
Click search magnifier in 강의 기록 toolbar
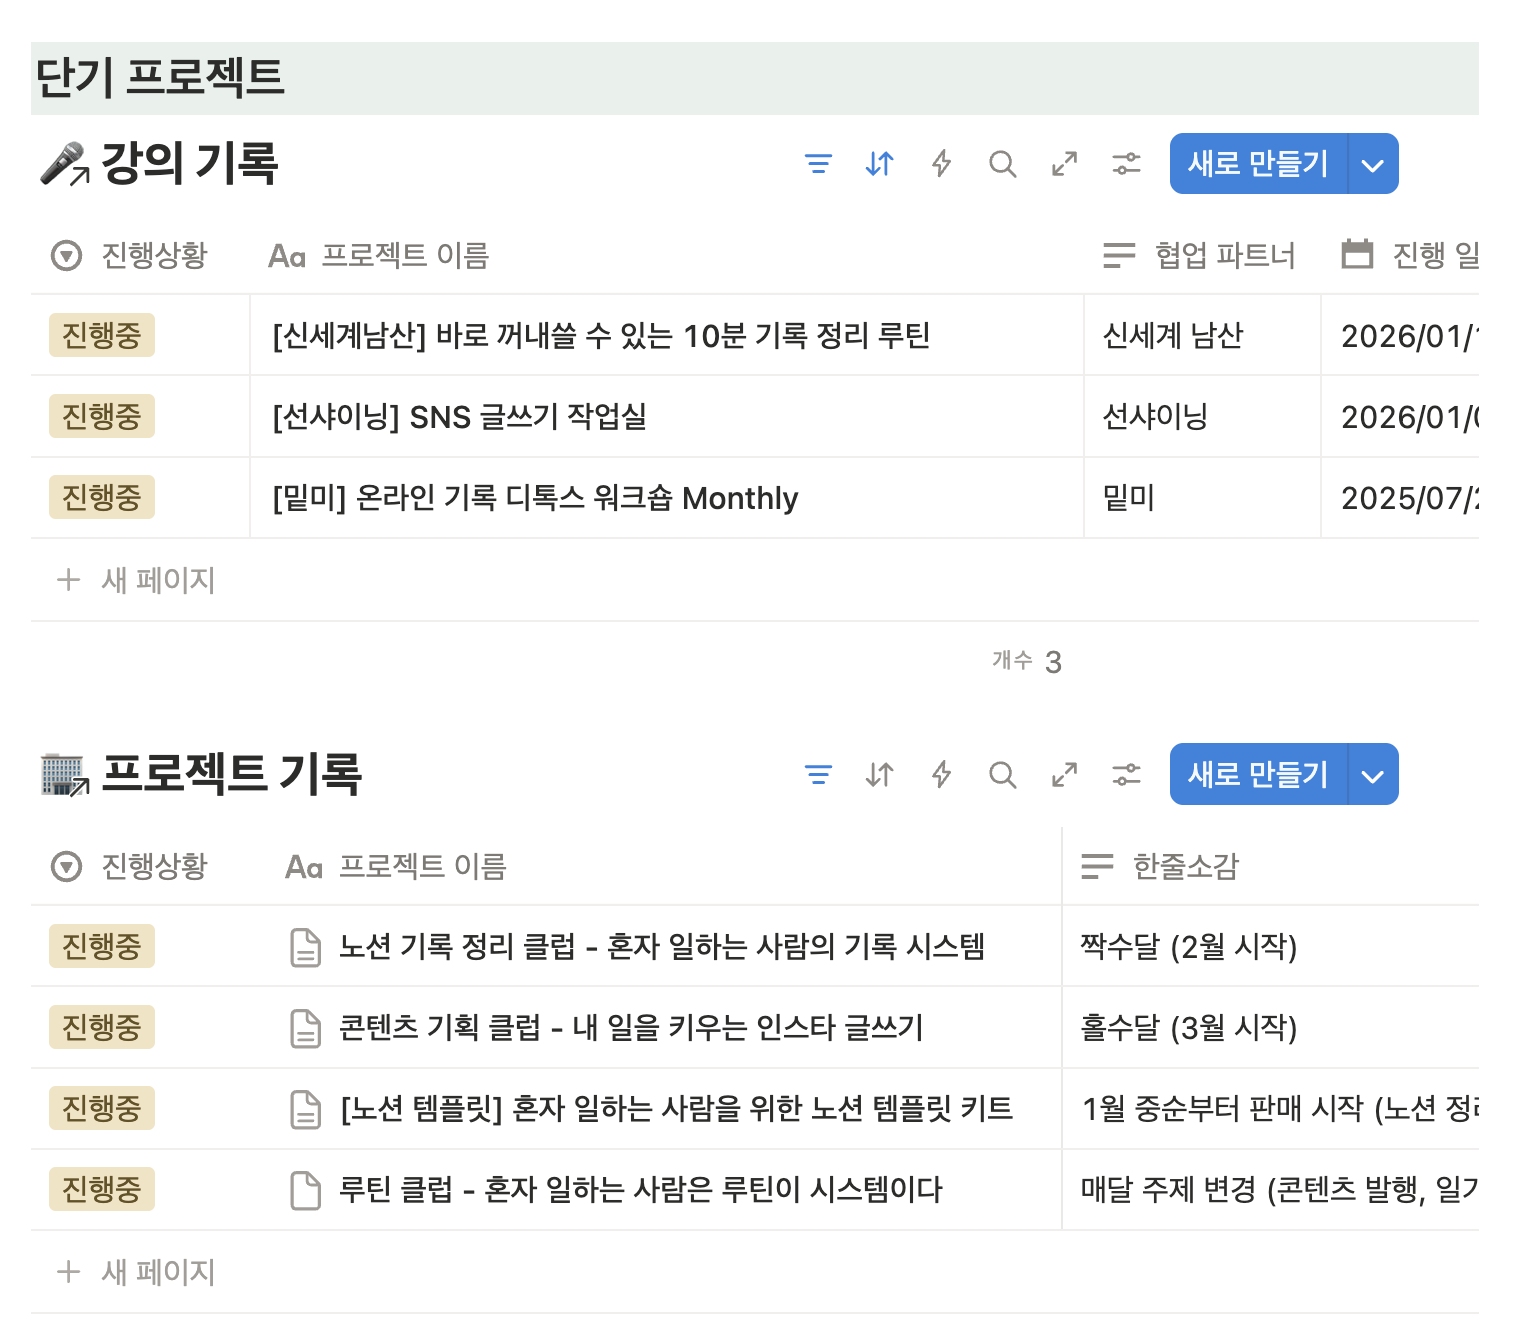tap(1002, 164)
